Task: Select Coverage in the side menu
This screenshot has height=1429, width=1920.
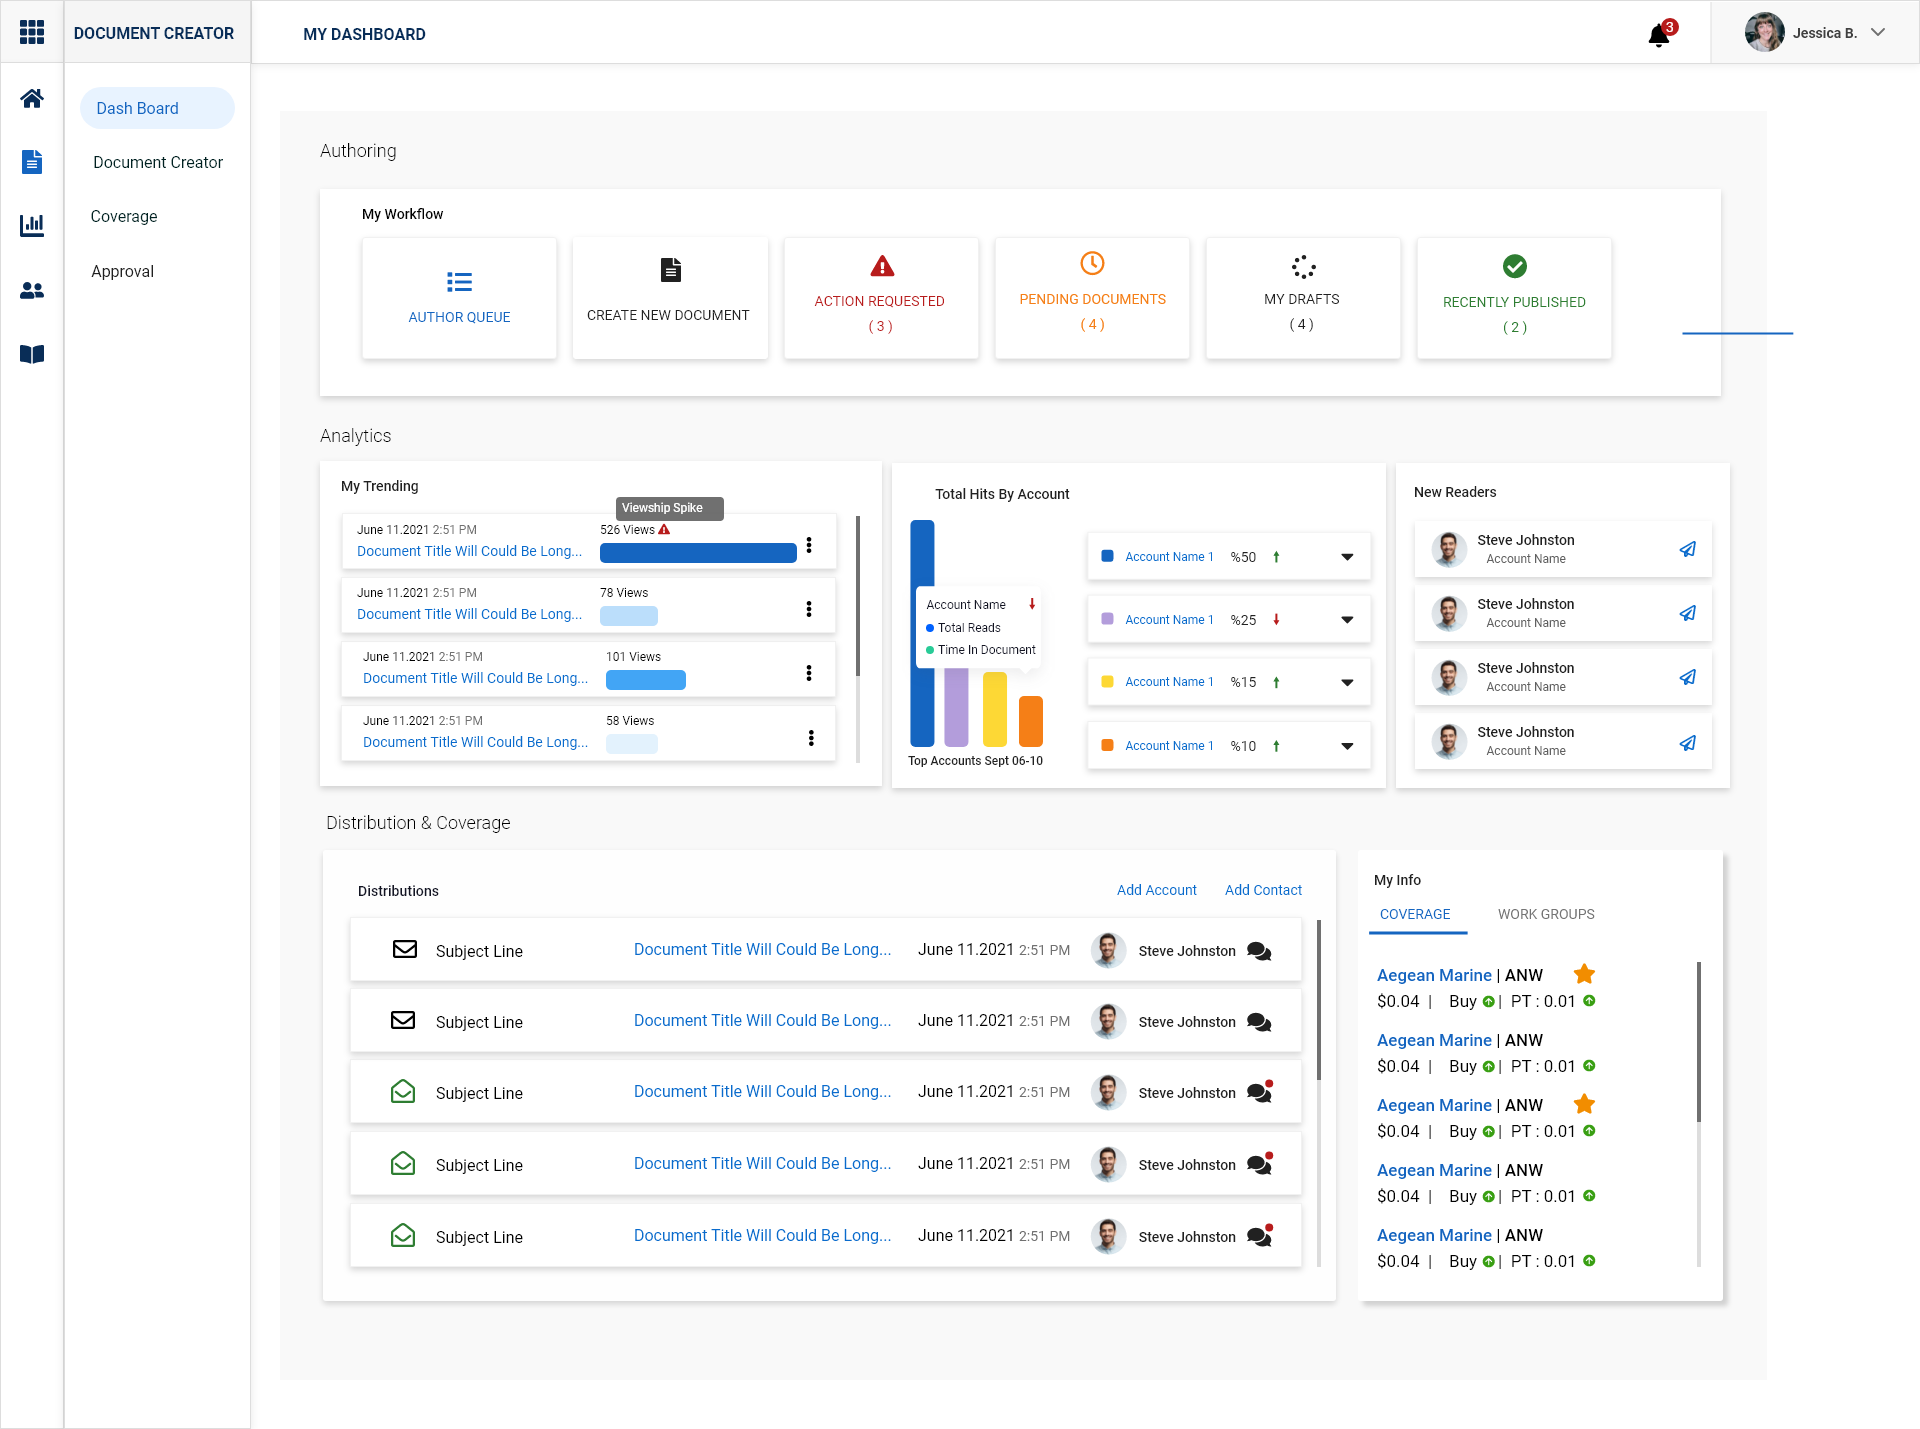Action: coord(124,216)
